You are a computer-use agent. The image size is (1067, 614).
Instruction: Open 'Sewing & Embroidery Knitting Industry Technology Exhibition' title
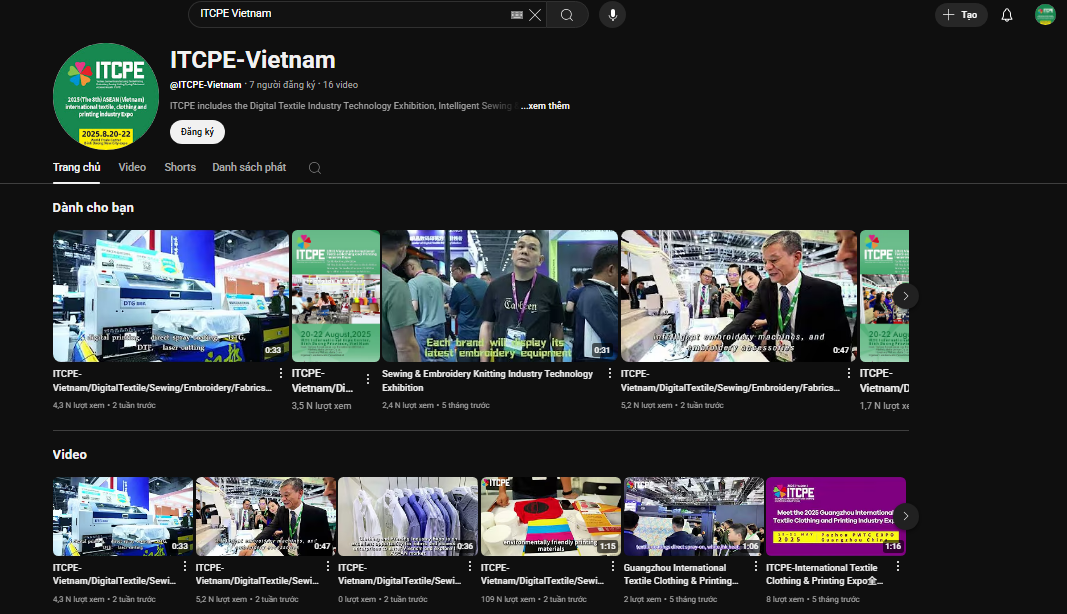point(487,380)
